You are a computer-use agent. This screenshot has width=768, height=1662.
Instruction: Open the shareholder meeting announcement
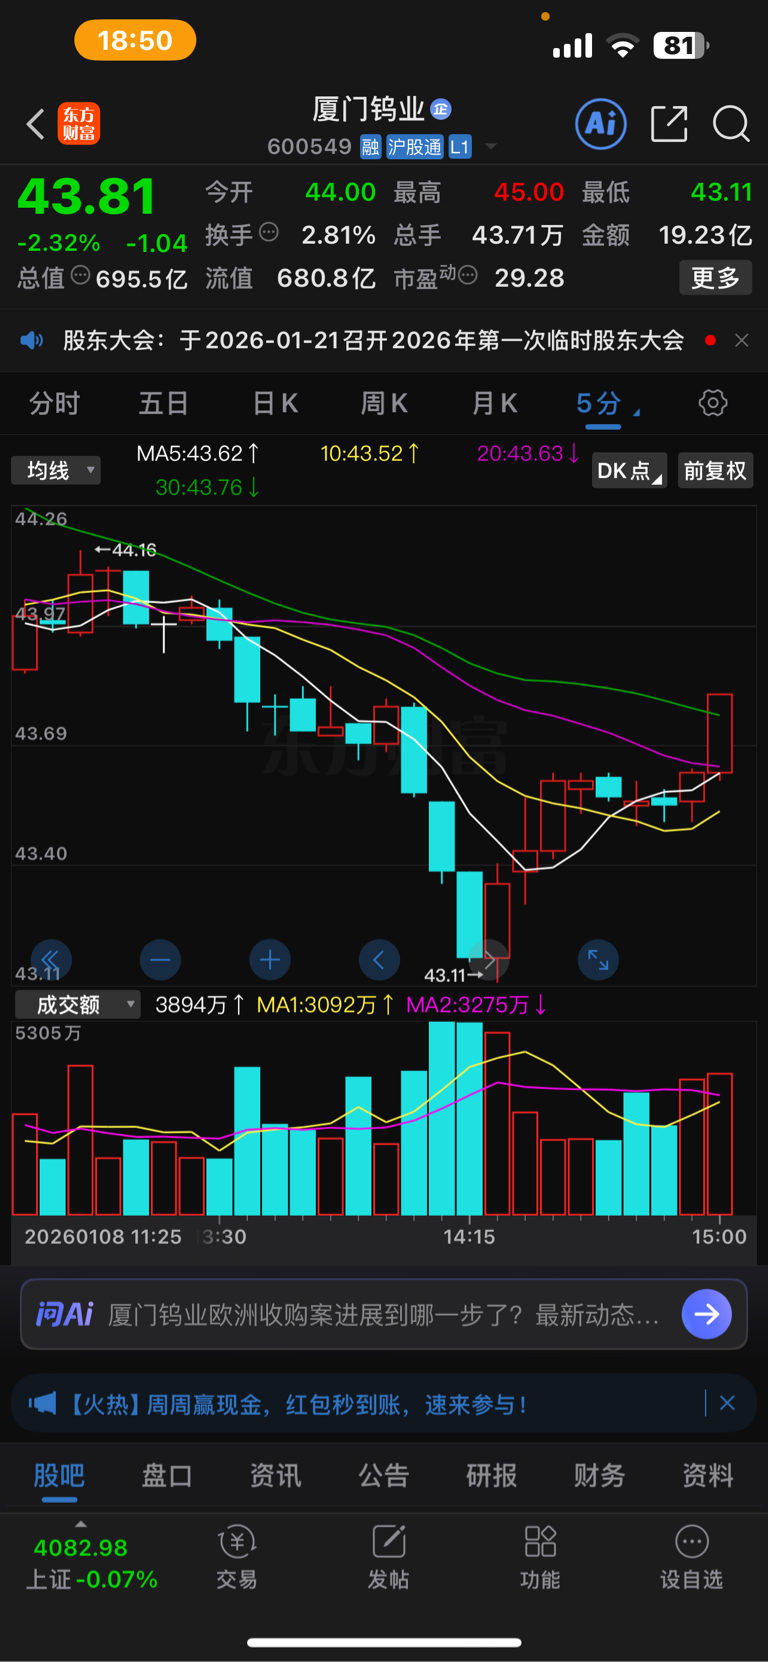374,340
